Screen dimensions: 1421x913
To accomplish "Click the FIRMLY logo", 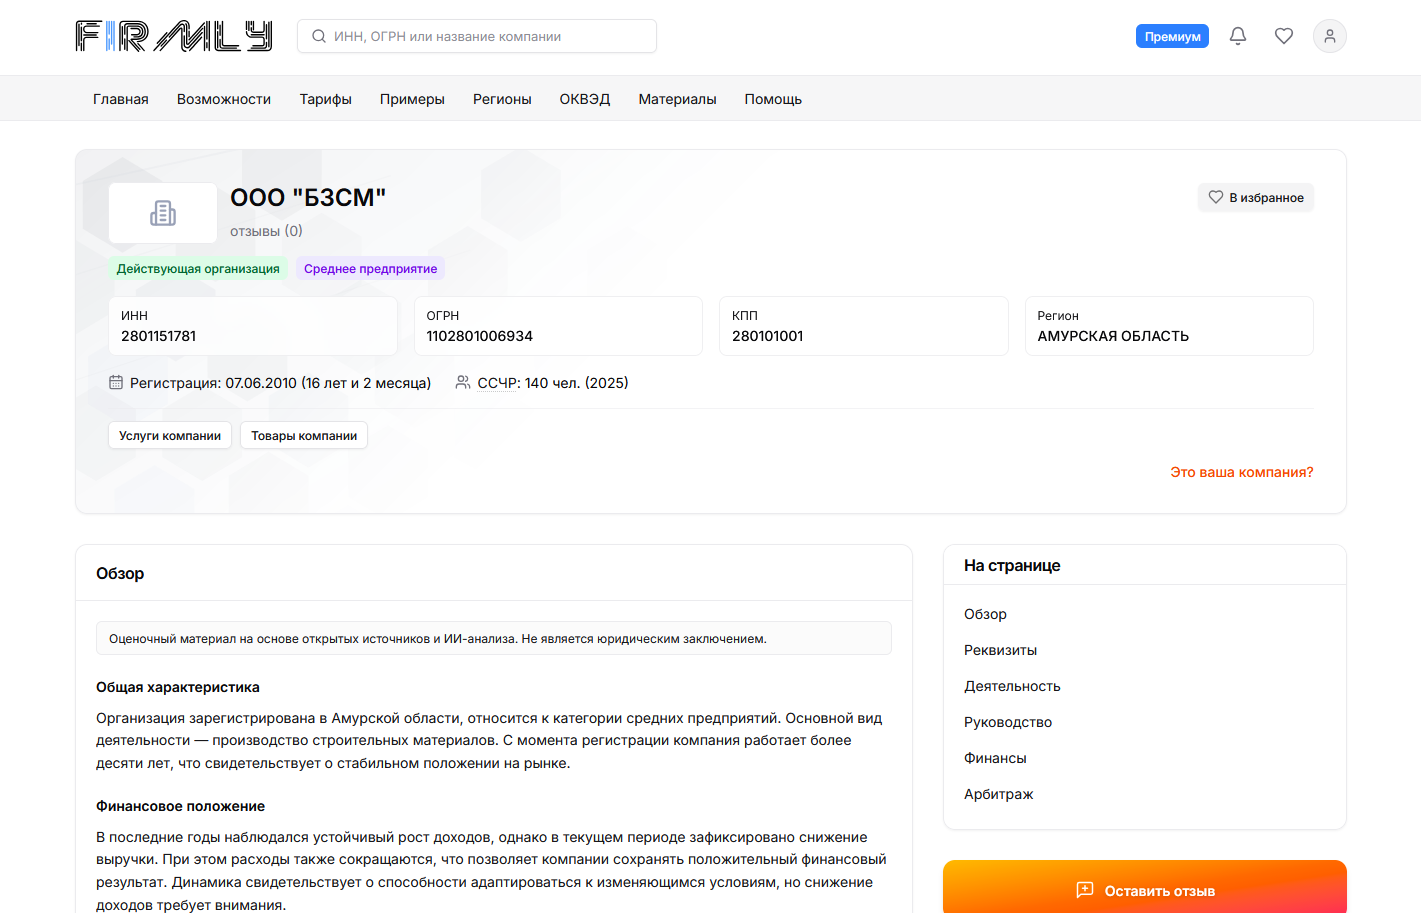I will [174, 36].
